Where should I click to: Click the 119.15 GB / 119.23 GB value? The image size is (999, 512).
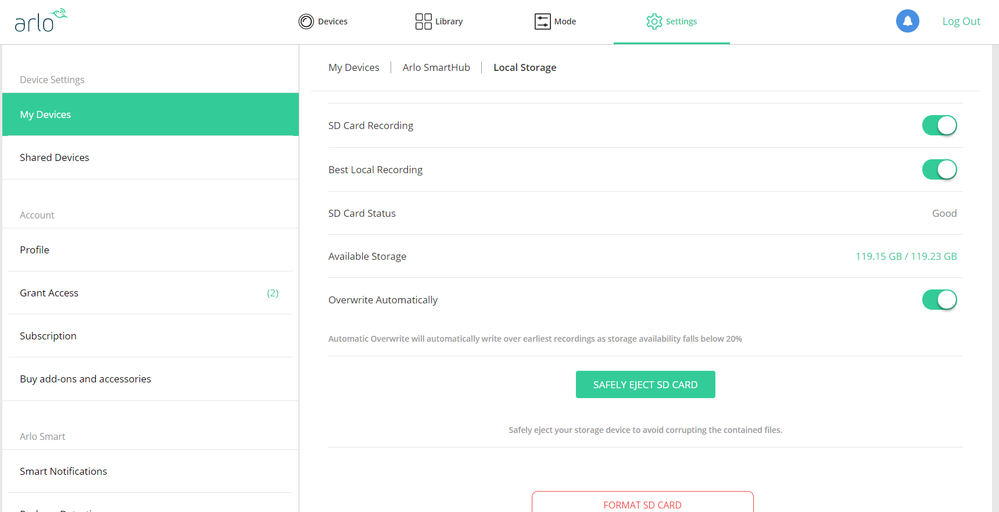(906, 257)
